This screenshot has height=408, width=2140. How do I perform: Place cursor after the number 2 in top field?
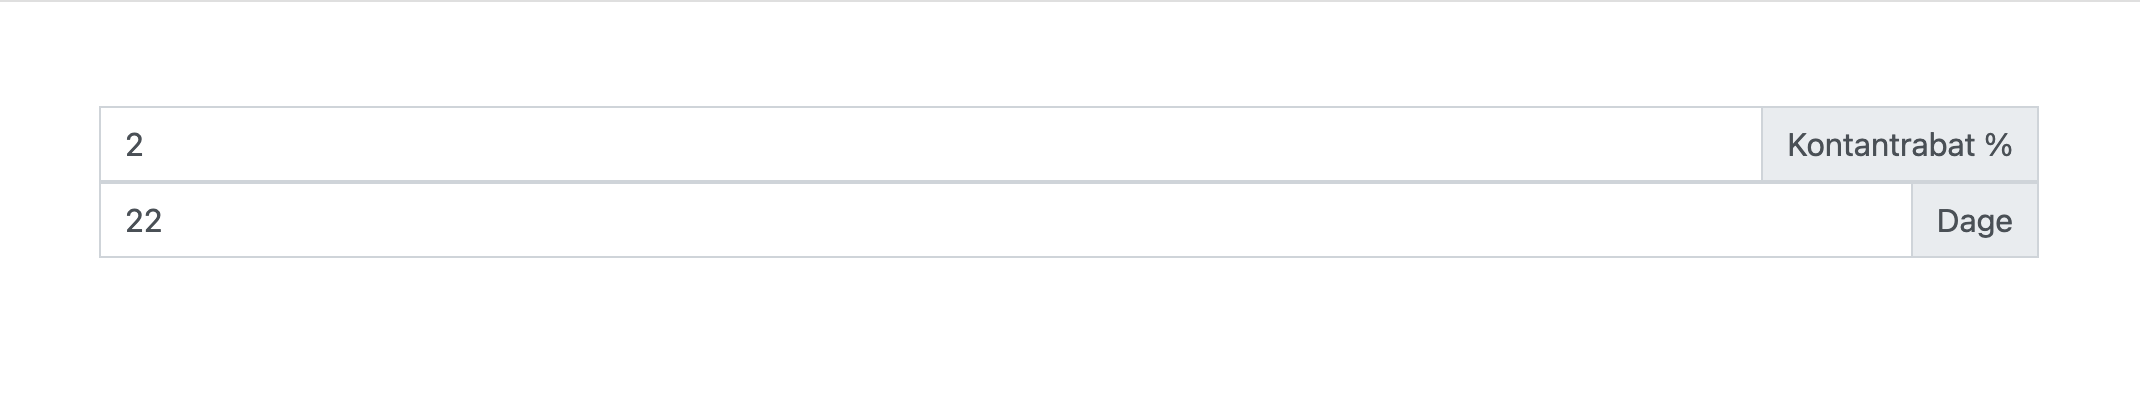click(x=146, y=145)
